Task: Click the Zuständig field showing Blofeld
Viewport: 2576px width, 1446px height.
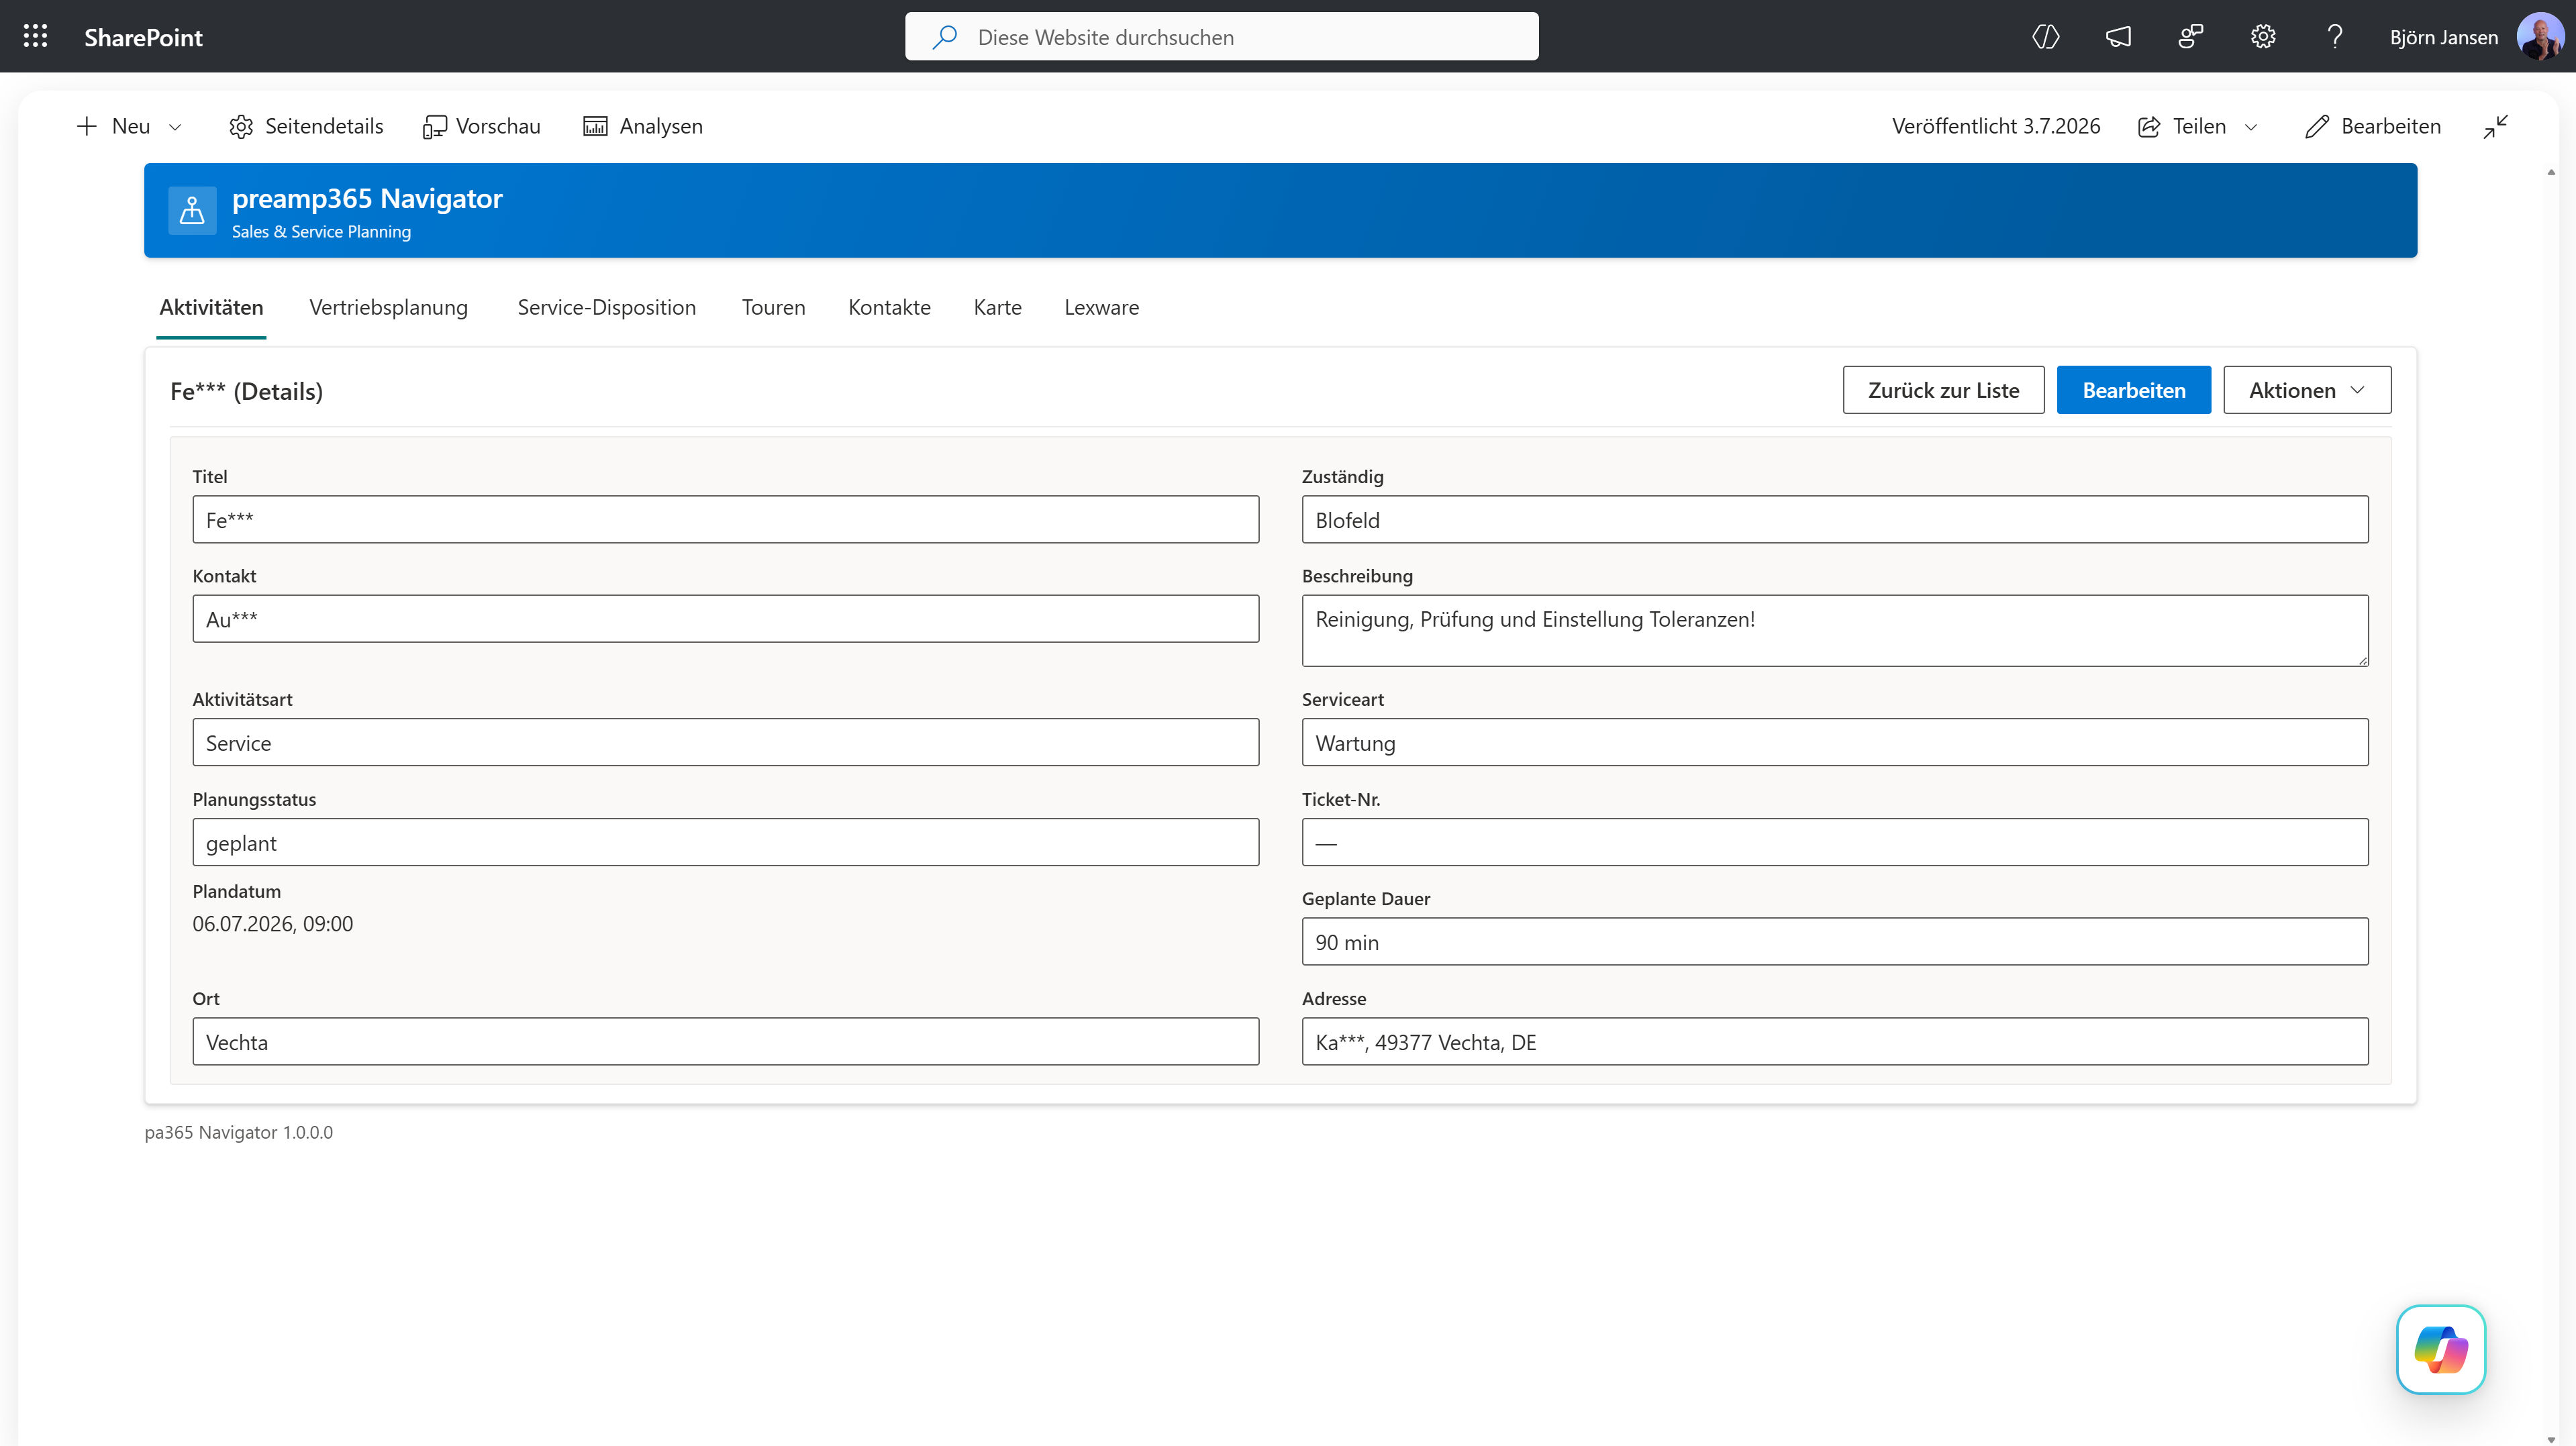Action: point(1834,520)
